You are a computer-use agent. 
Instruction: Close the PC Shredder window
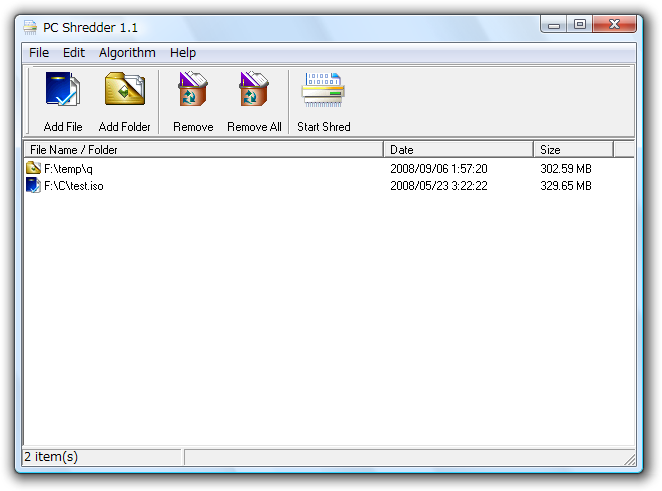[x=614, y=24]
